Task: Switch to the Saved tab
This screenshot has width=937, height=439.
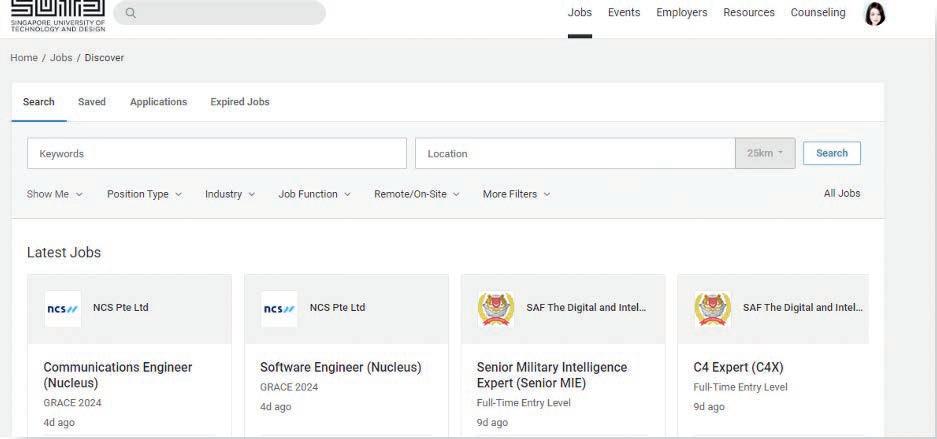Action: click(x=92, y=102)
